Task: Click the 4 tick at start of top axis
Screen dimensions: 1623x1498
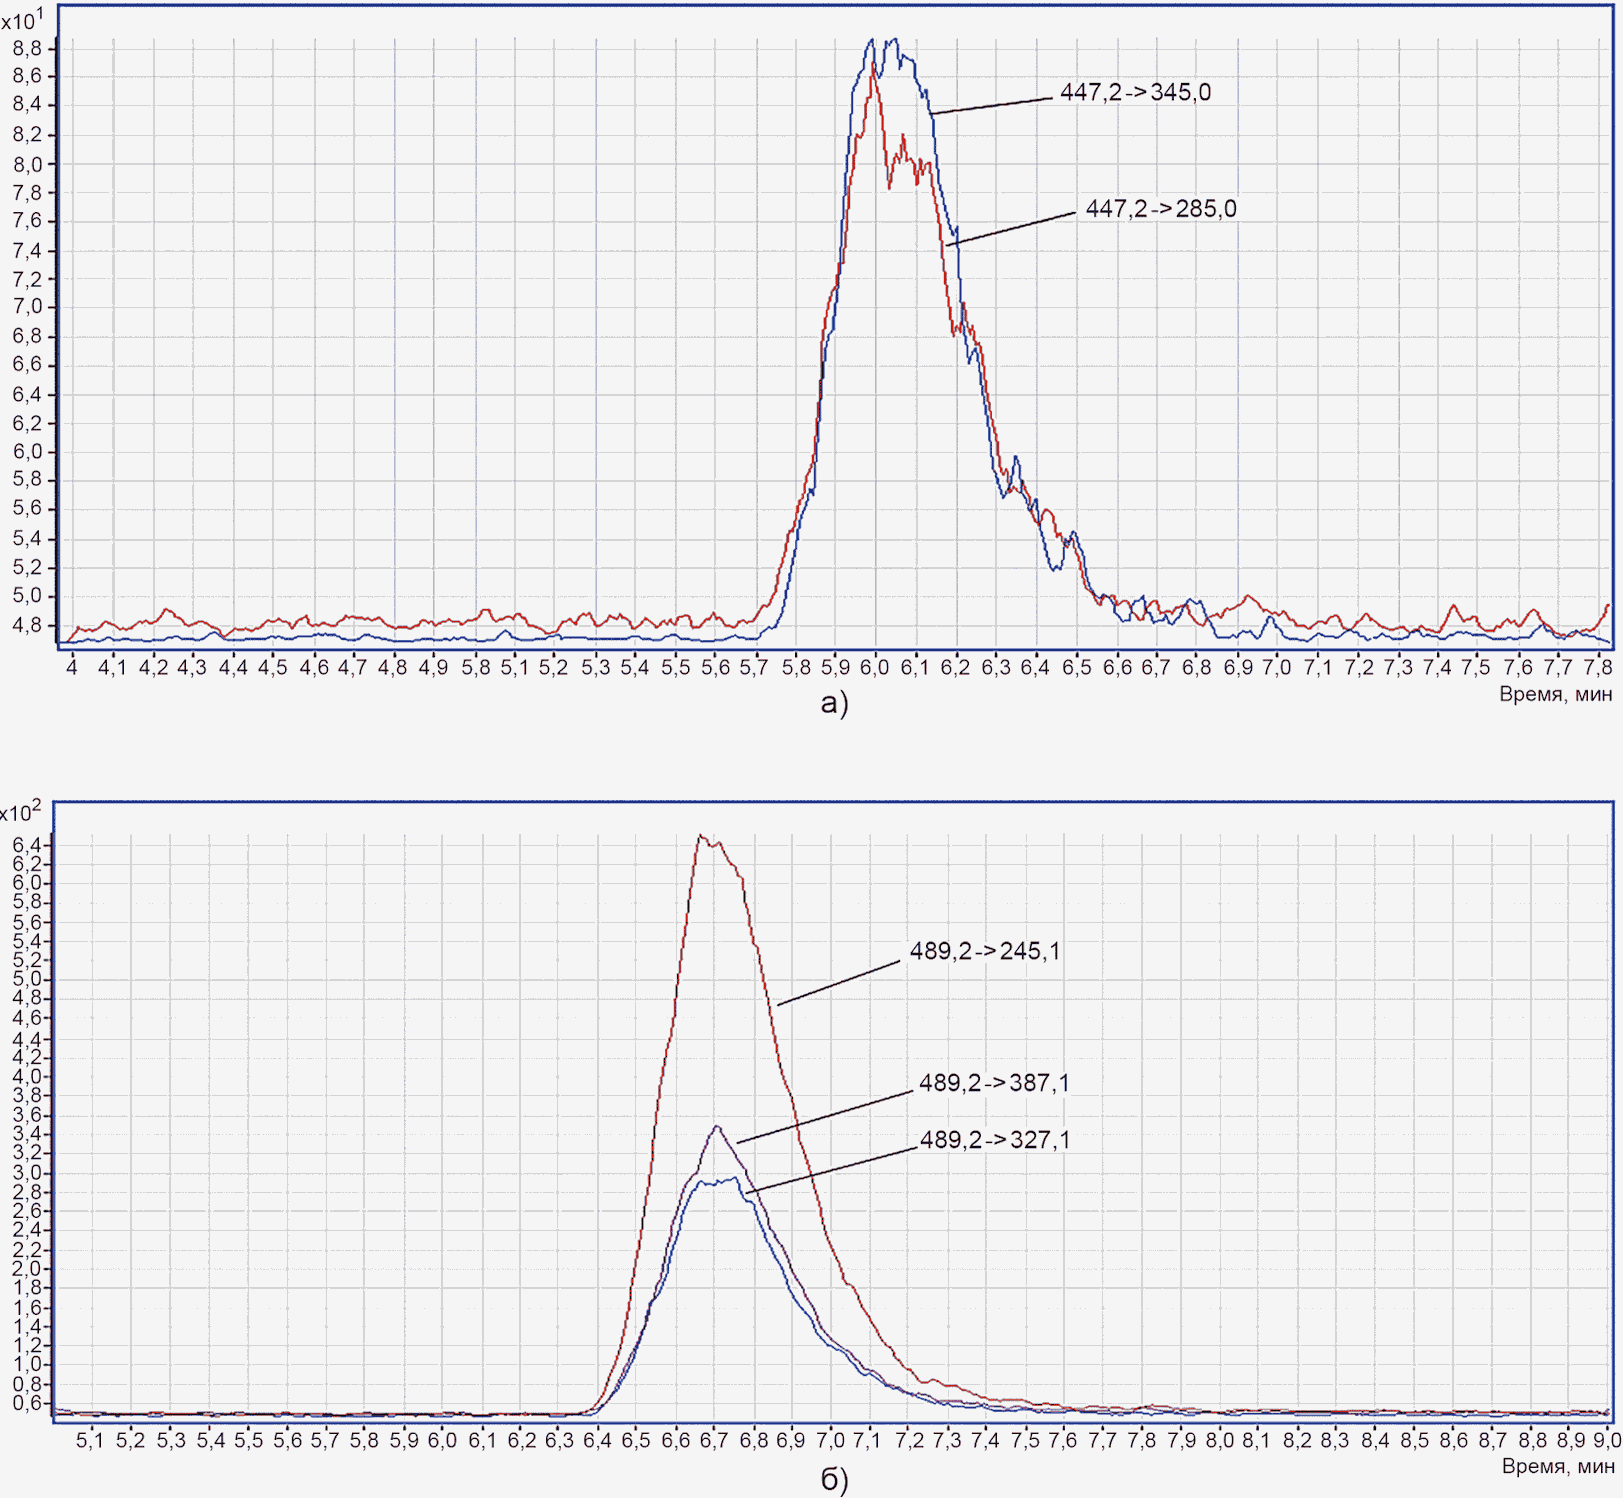Action: [72, 667]
